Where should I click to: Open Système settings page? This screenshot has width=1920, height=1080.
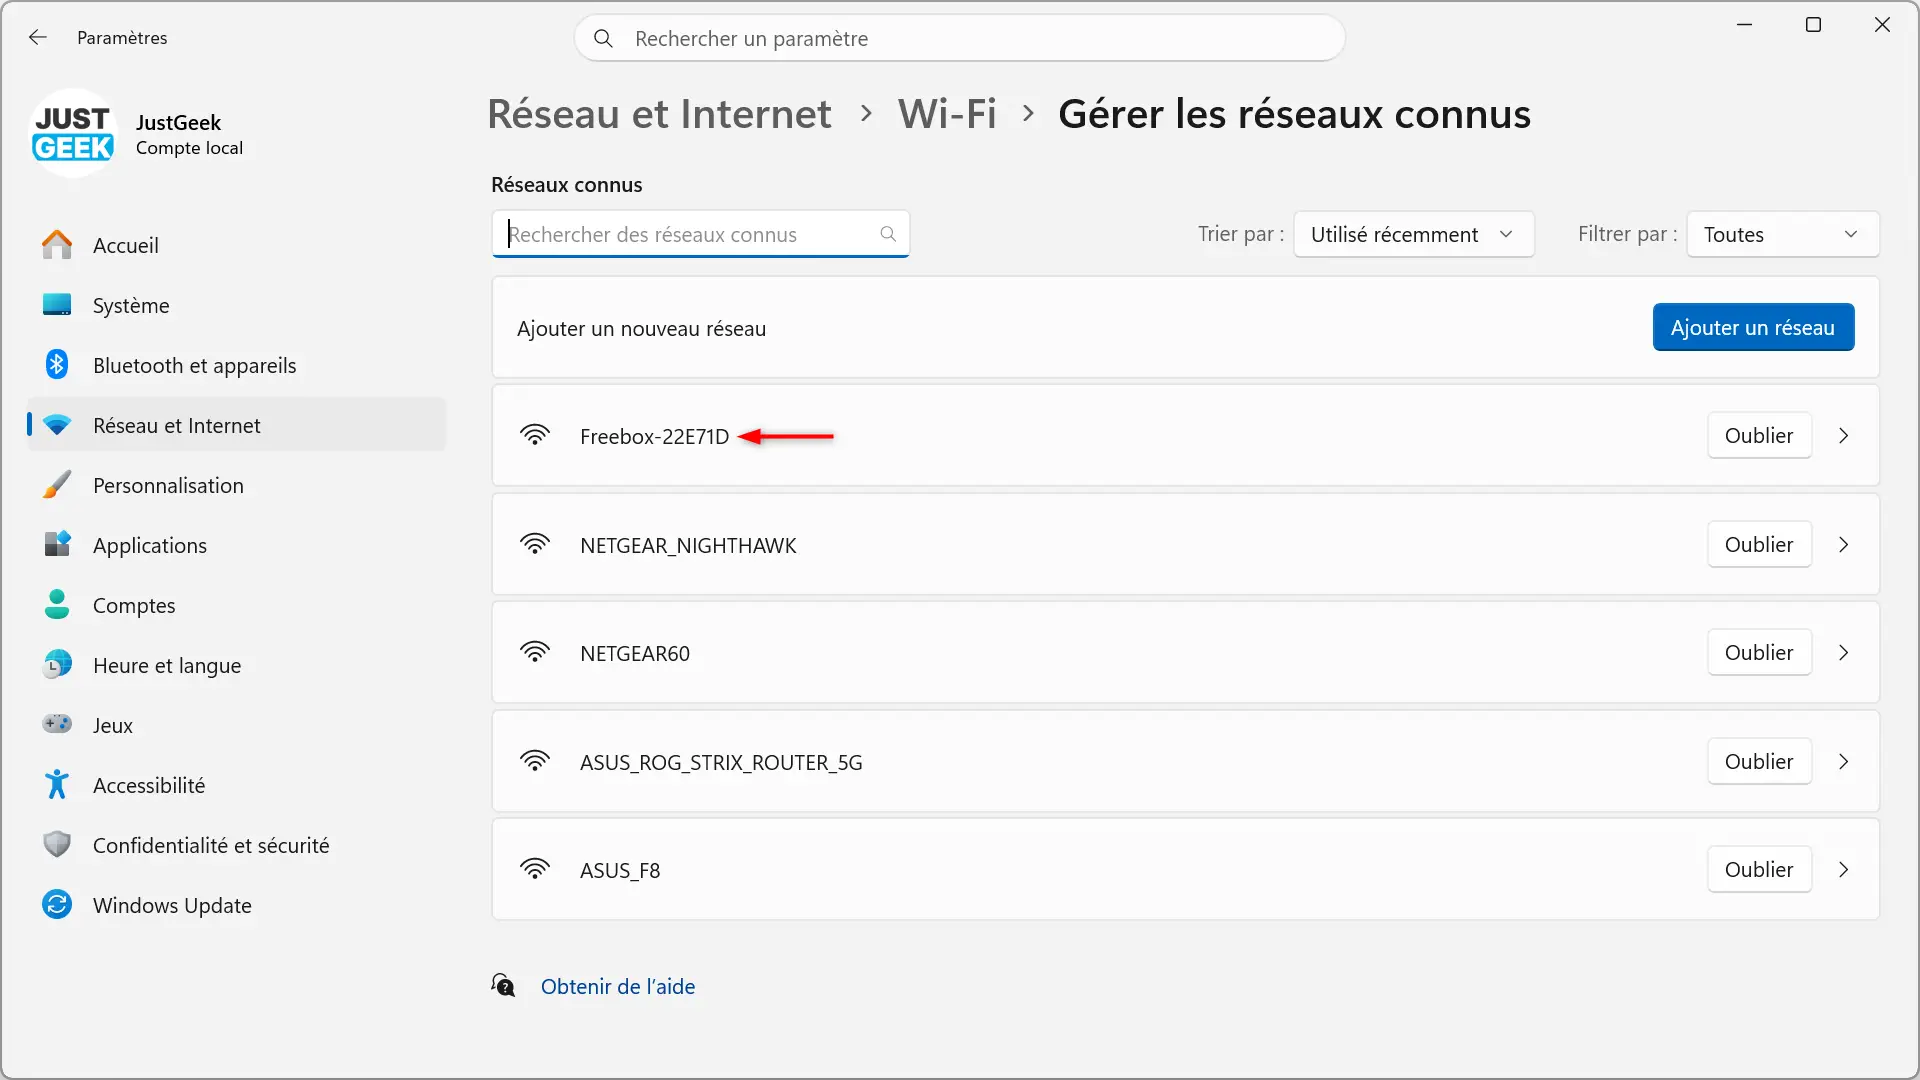pos(237,305)
